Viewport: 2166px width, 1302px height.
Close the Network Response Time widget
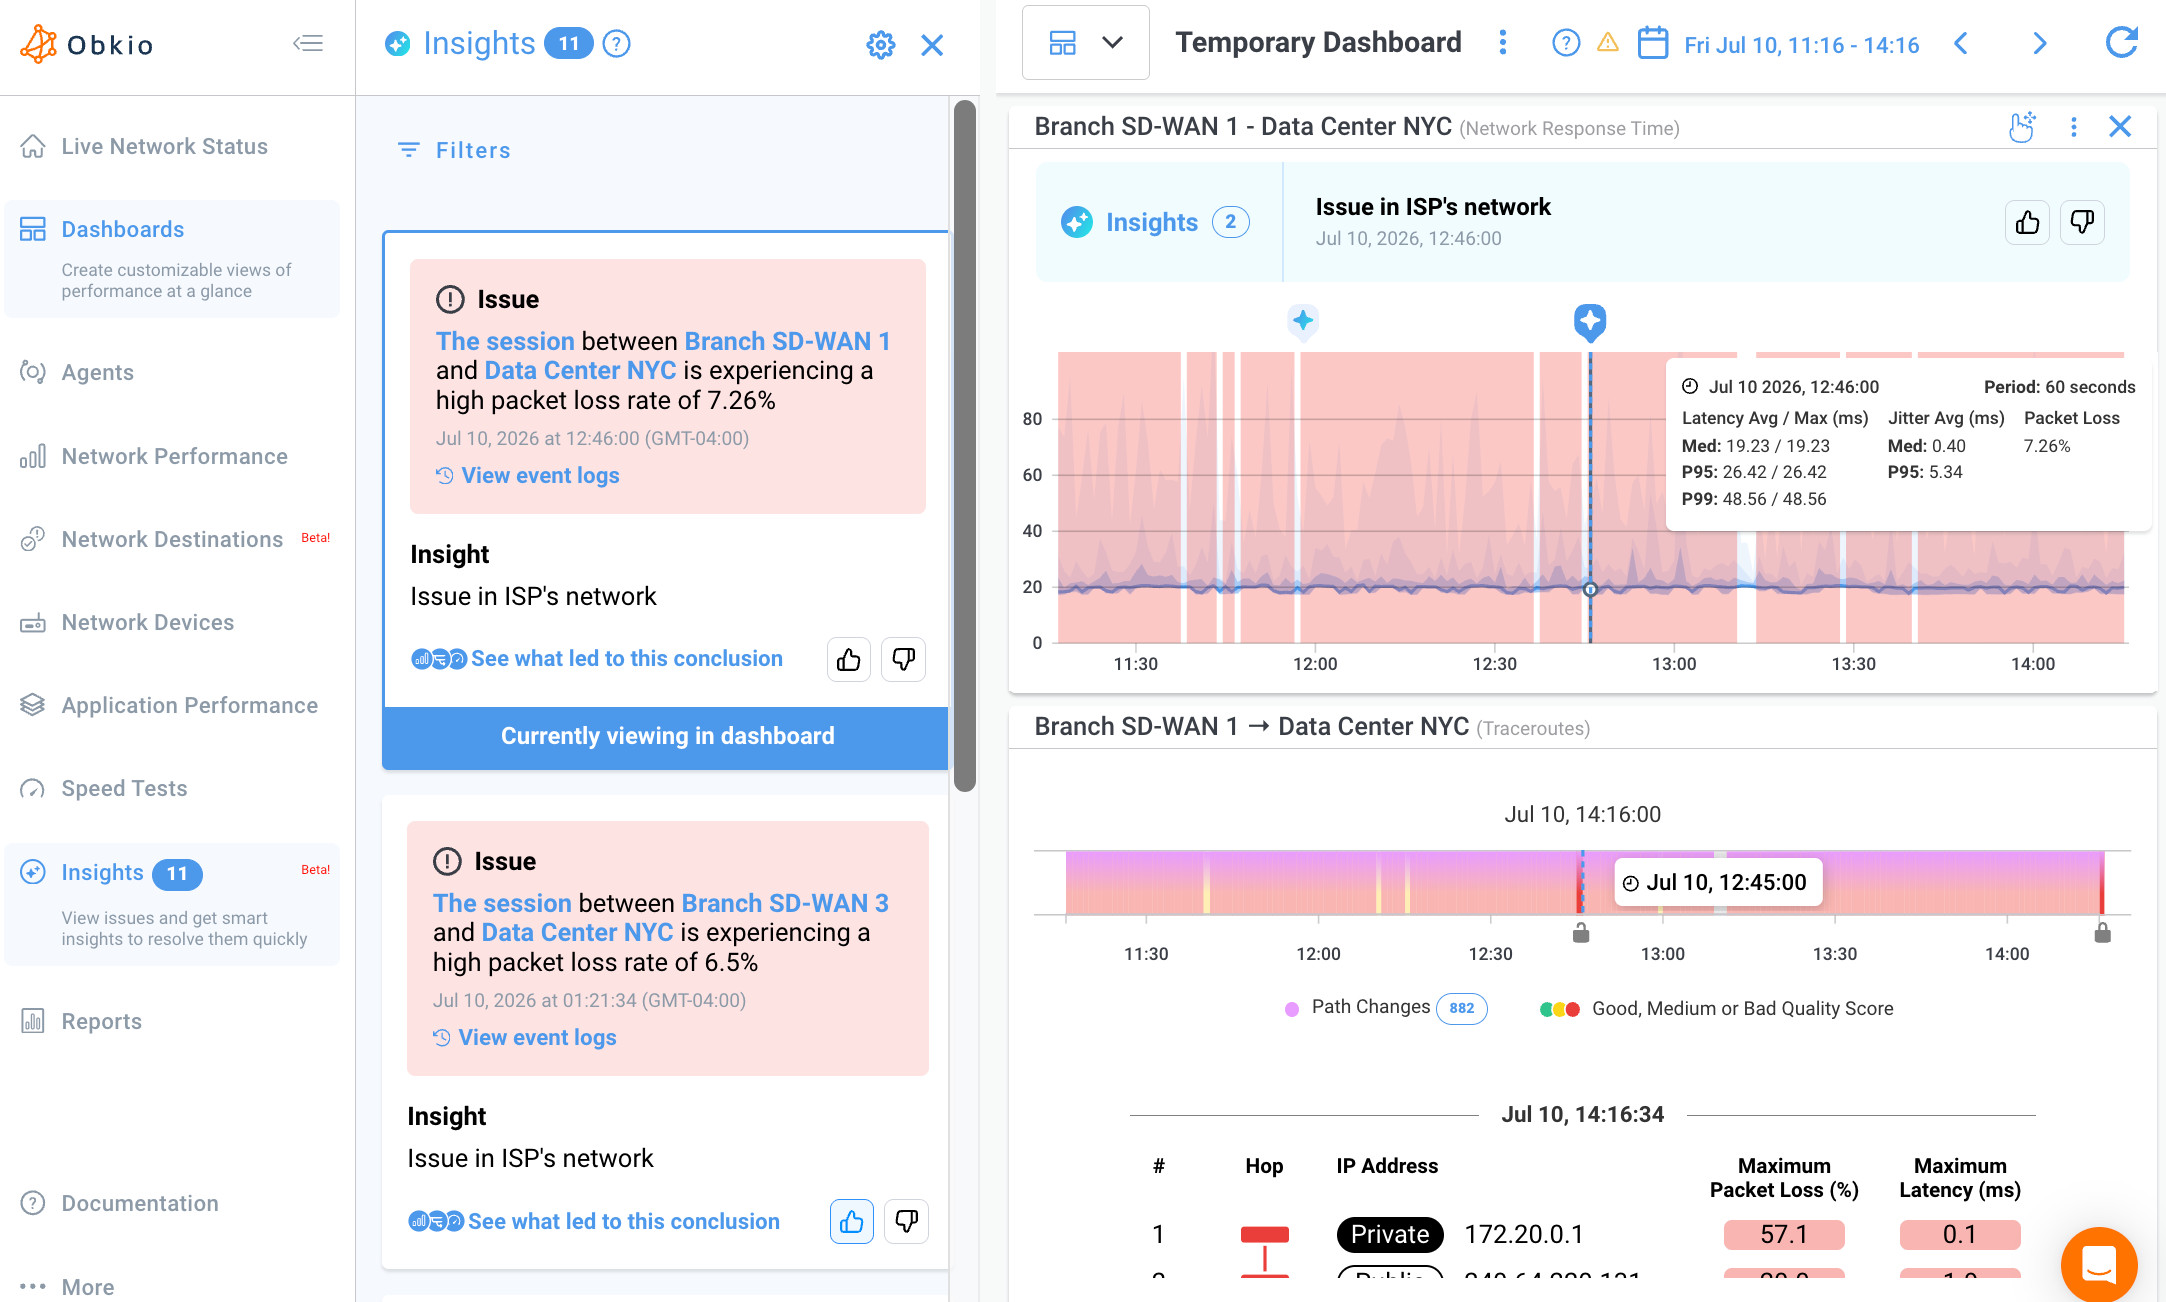pyautogui.click(x=2120, y=126)
